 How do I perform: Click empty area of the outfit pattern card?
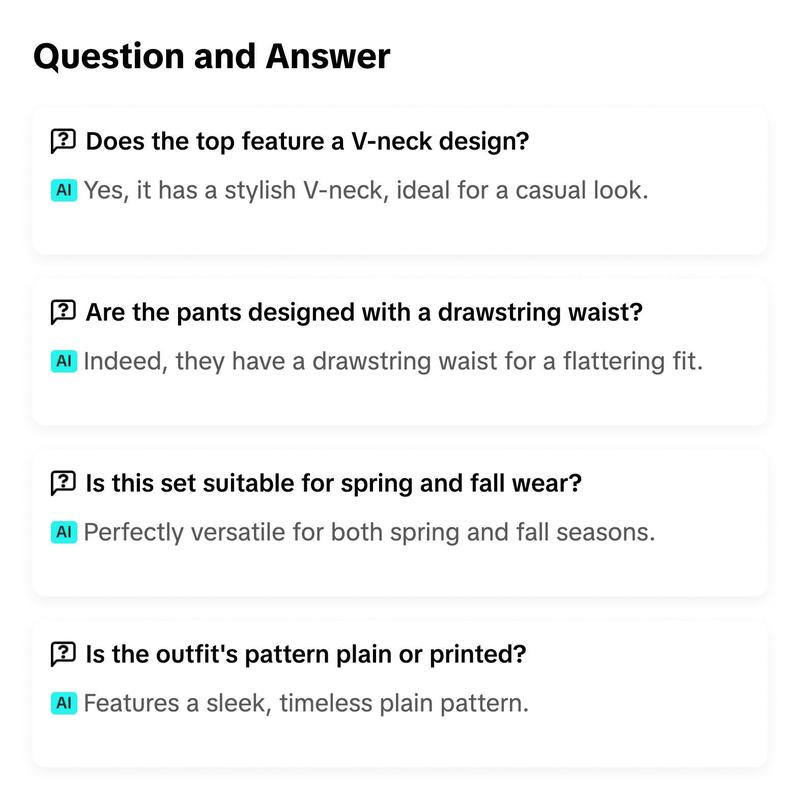pyautogui.click(x=399, y=743)
